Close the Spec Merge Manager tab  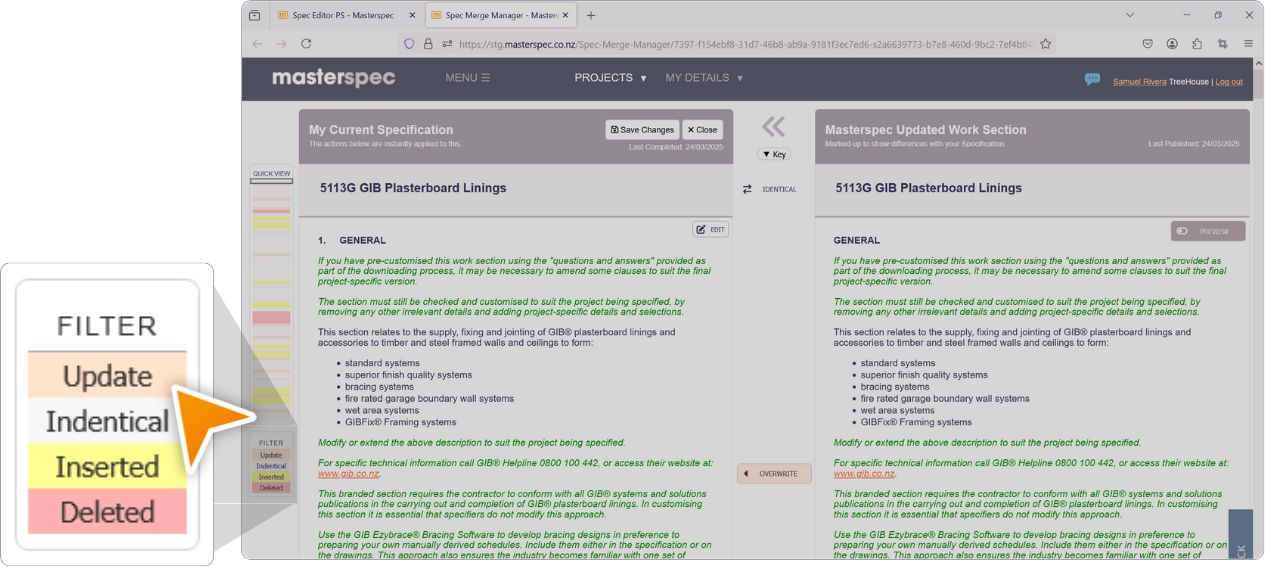567,15
